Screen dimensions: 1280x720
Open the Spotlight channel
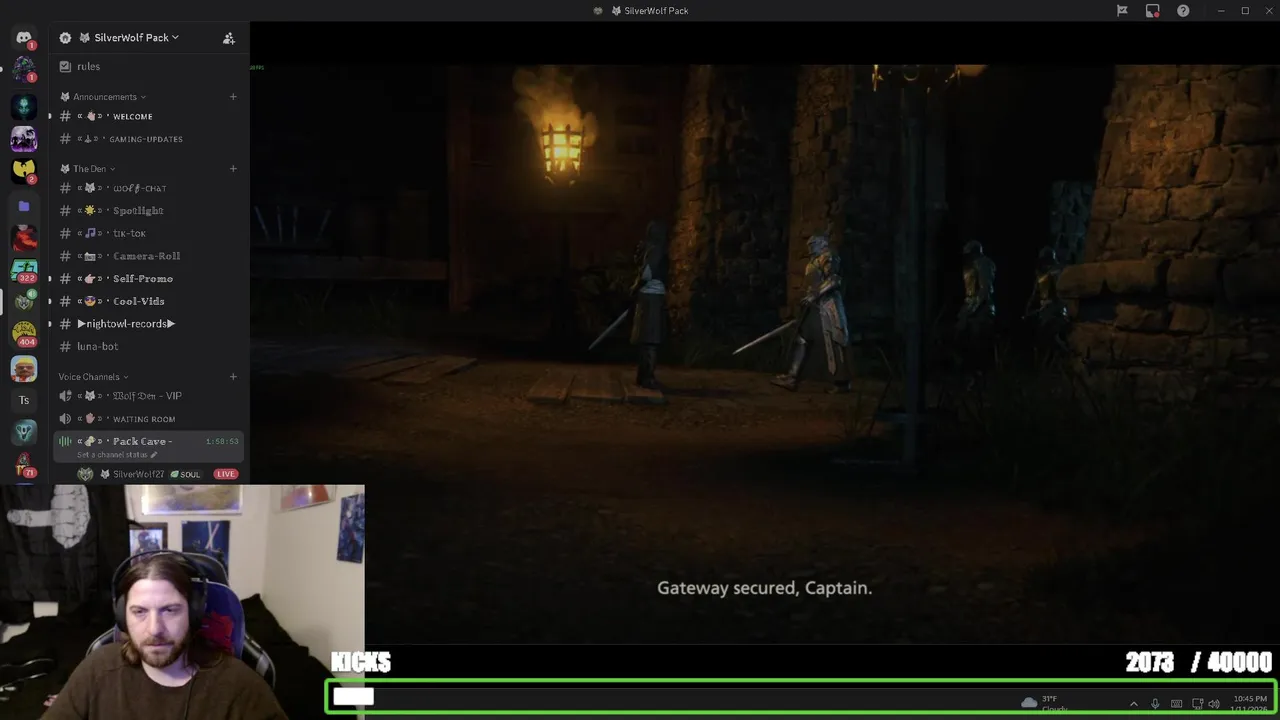[x=150, y=211]
